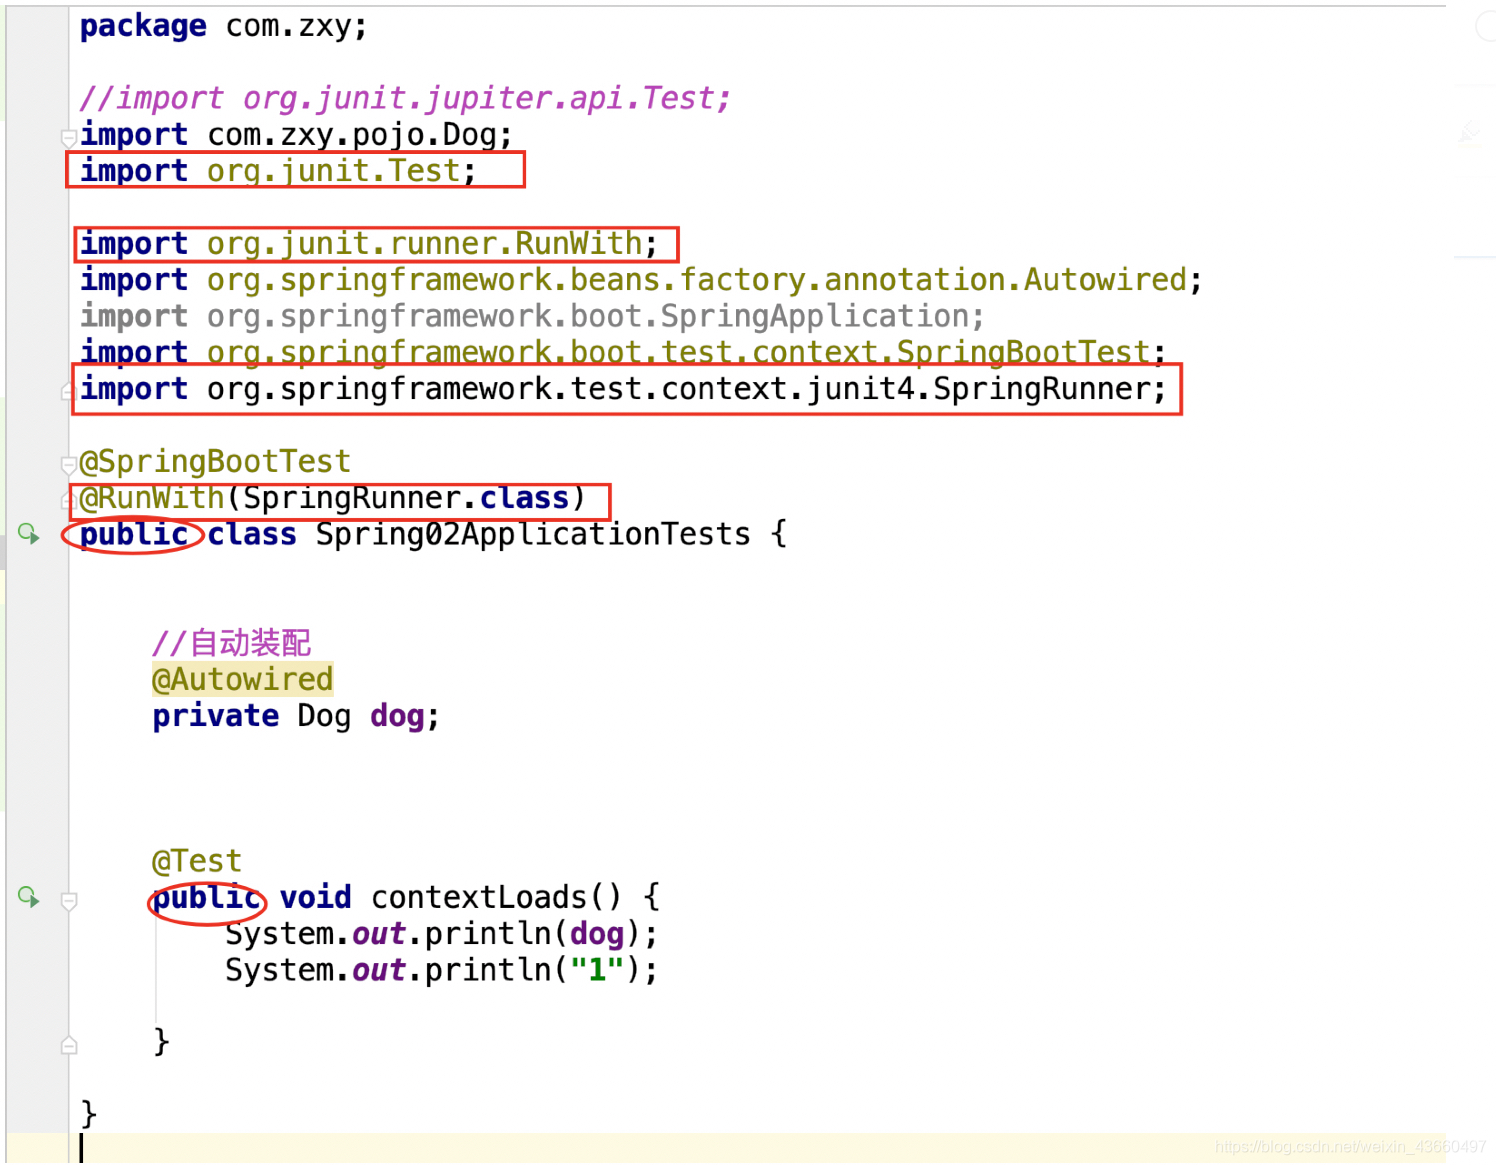Click the 'public' keyword before void
This screenshot has width=1496, height=1165.
(206, 897)
